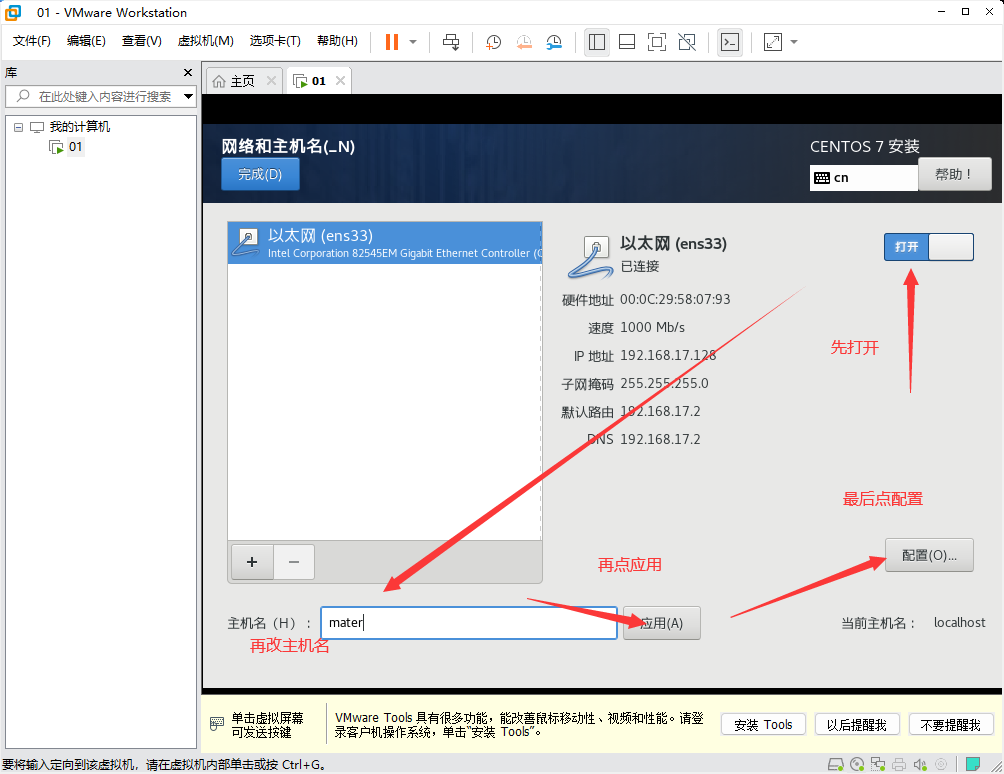
Task: Open the snapshot manager
Action: 554,42
